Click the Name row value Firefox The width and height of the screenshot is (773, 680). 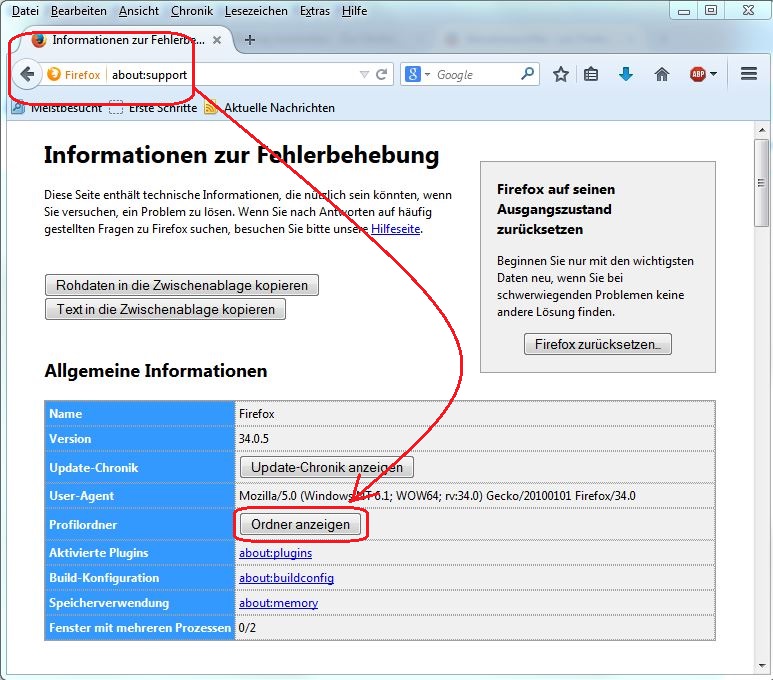click(256, 414)
